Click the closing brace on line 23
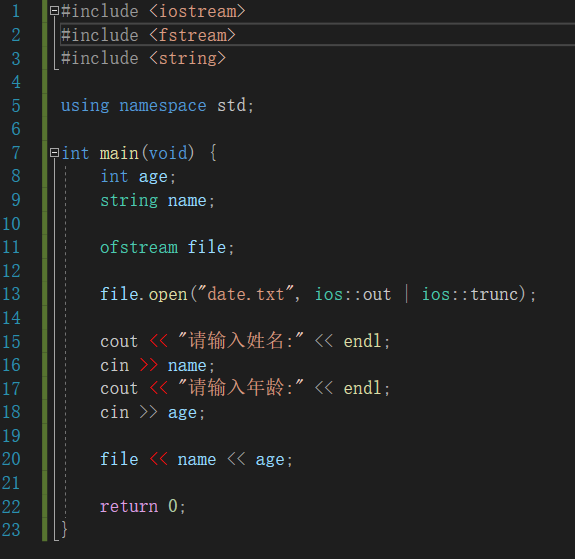Viewport: 575px width, 559px height. point(65,530)
